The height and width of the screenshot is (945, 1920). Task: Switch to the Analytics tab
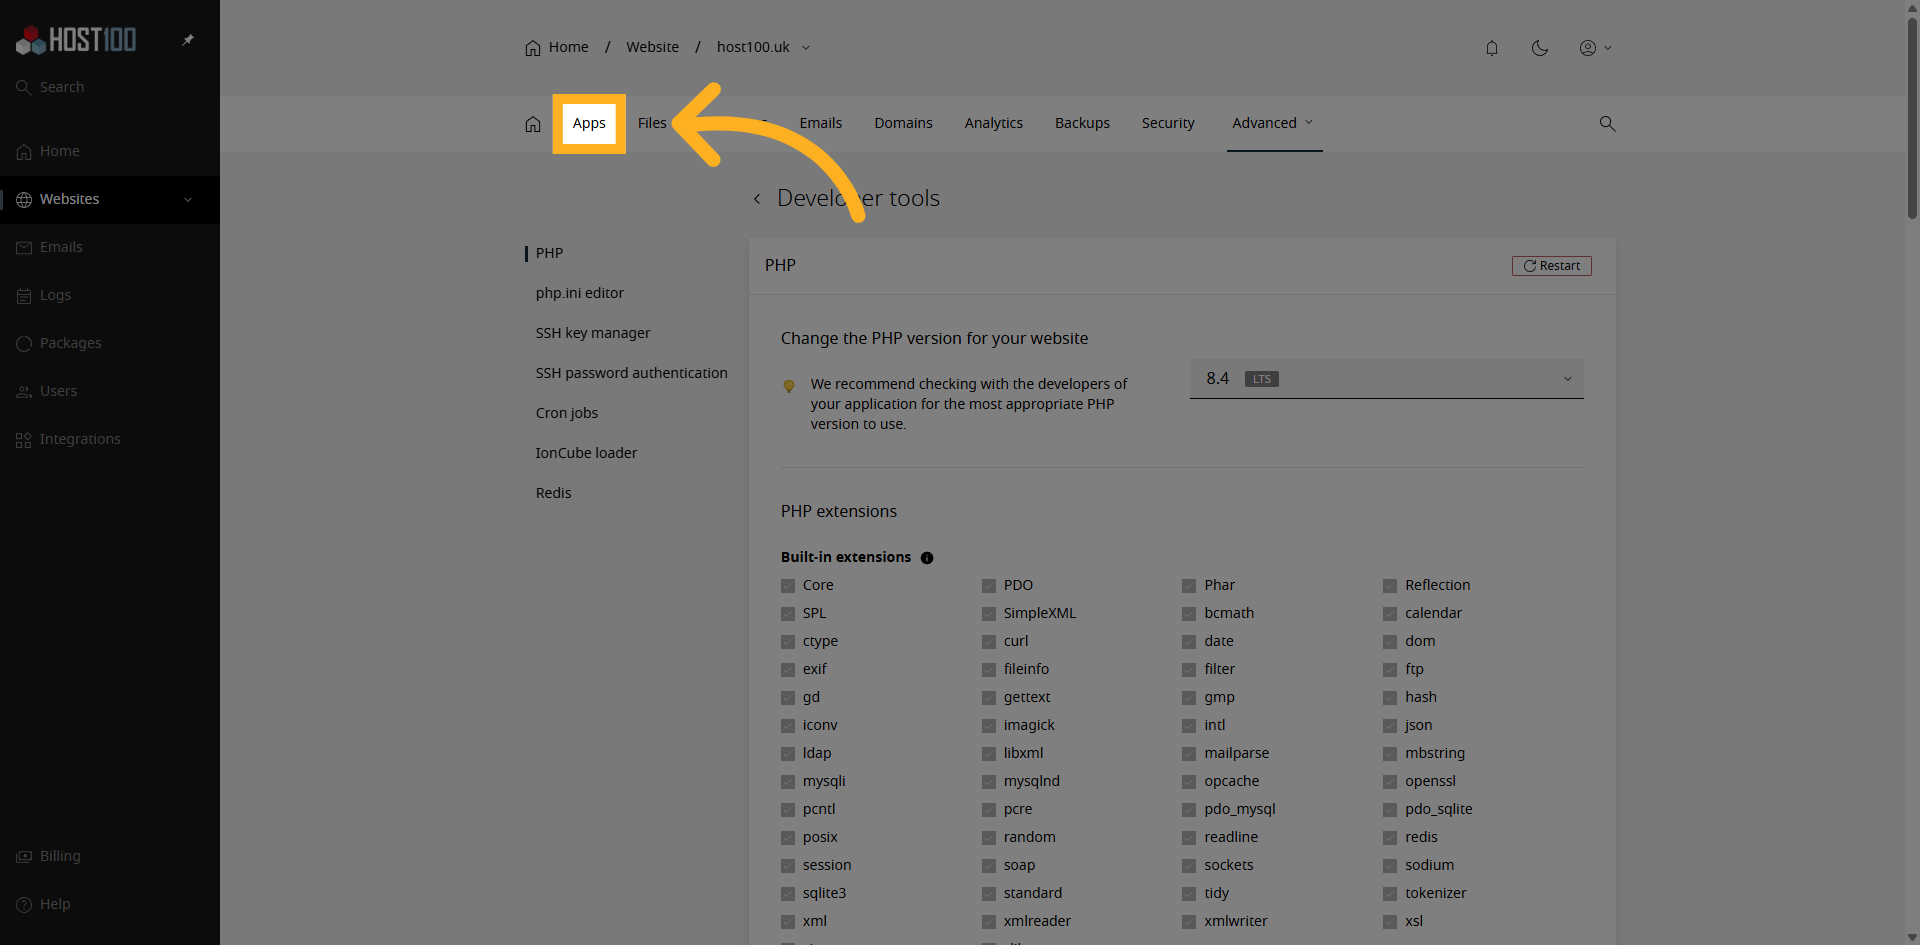pos(993,123)
